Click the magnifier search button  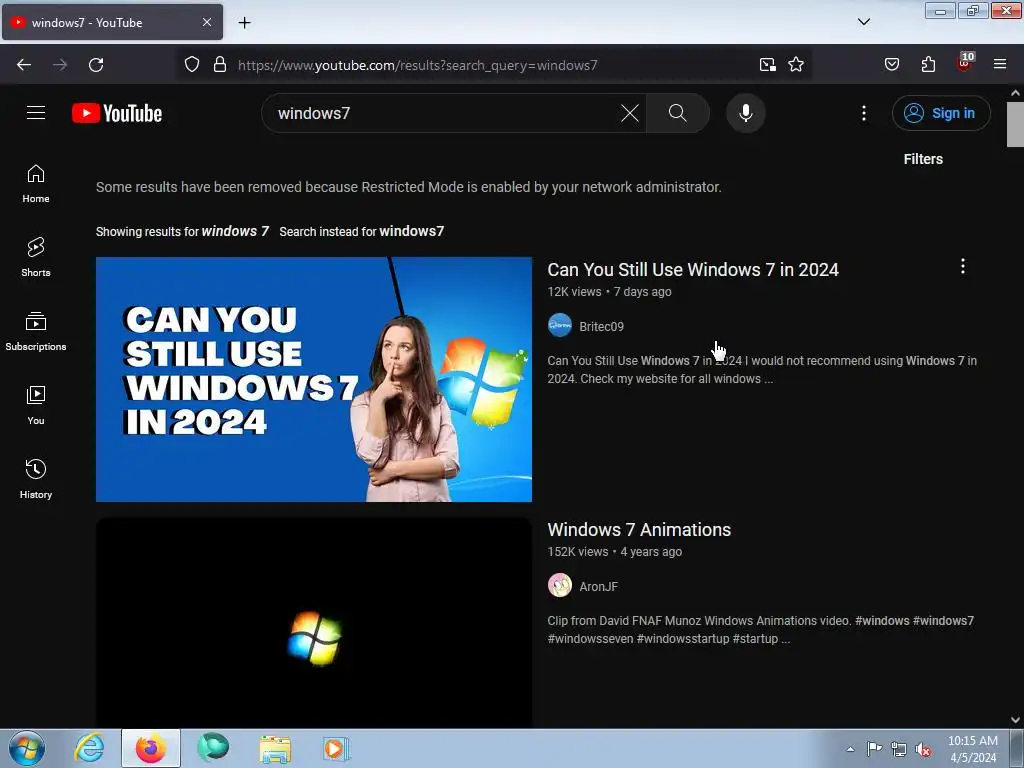point(678,113)
